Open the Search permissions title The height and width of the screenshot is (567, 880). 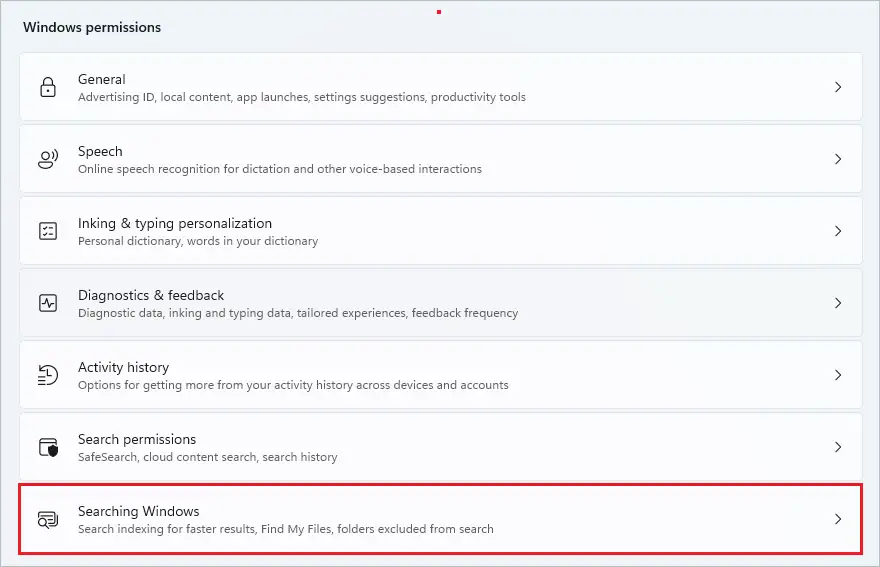pos(137,439)
